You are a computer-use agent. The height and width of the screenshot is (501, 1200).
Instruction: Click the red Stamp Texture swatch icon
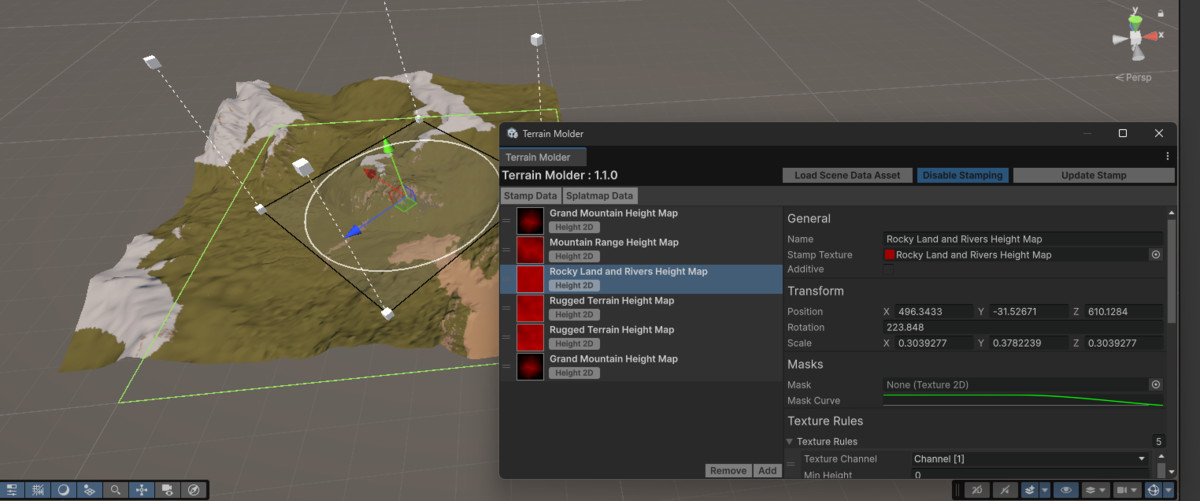(x=890, y=255)
